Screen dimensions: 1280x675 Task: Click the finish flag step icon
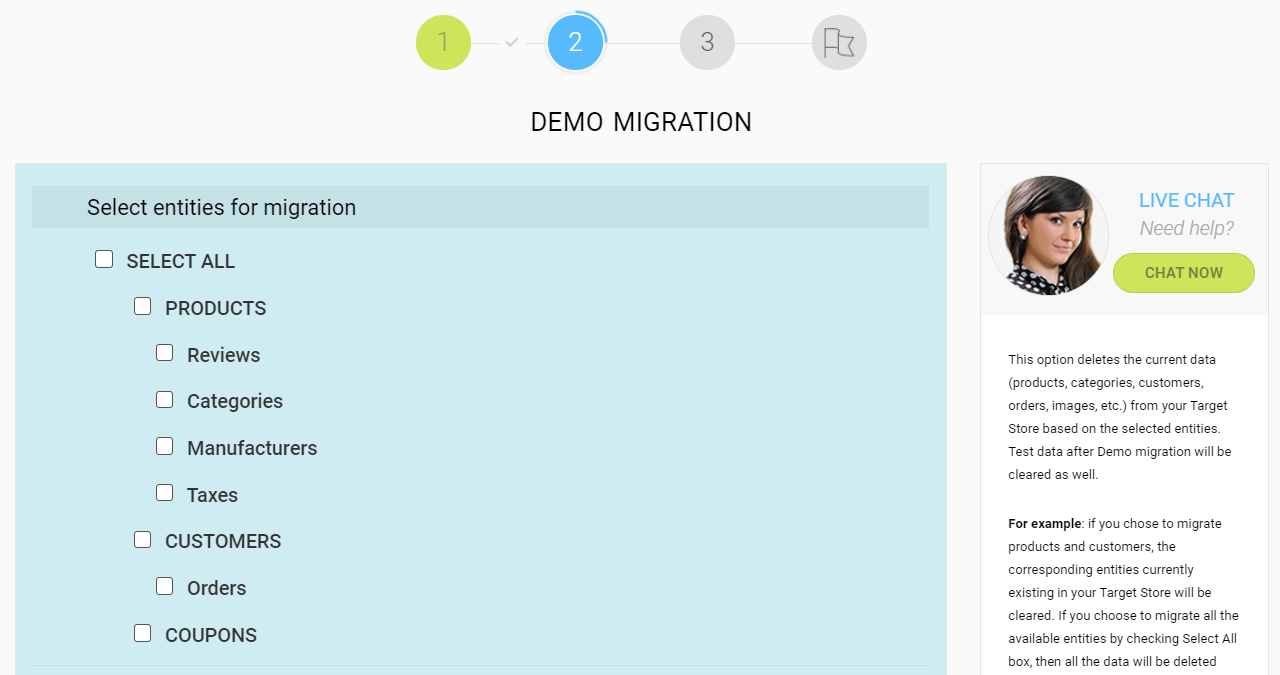pyautogui.click(x=839, y=43)
